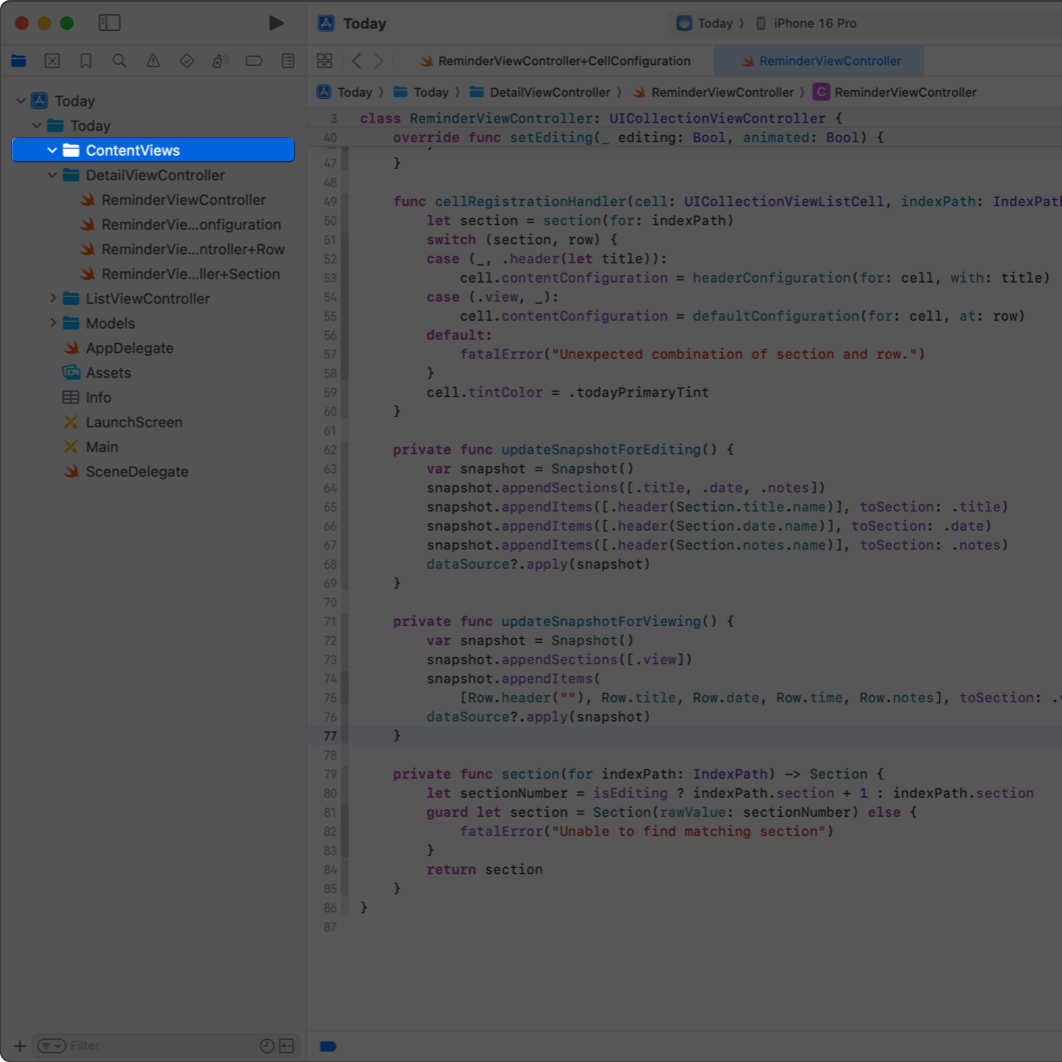Image resolution: width=1062 pixels, height=1062 pixels.
Task: Toggle breakpoints in the debug bar
Action: [x=328, y=1046]
